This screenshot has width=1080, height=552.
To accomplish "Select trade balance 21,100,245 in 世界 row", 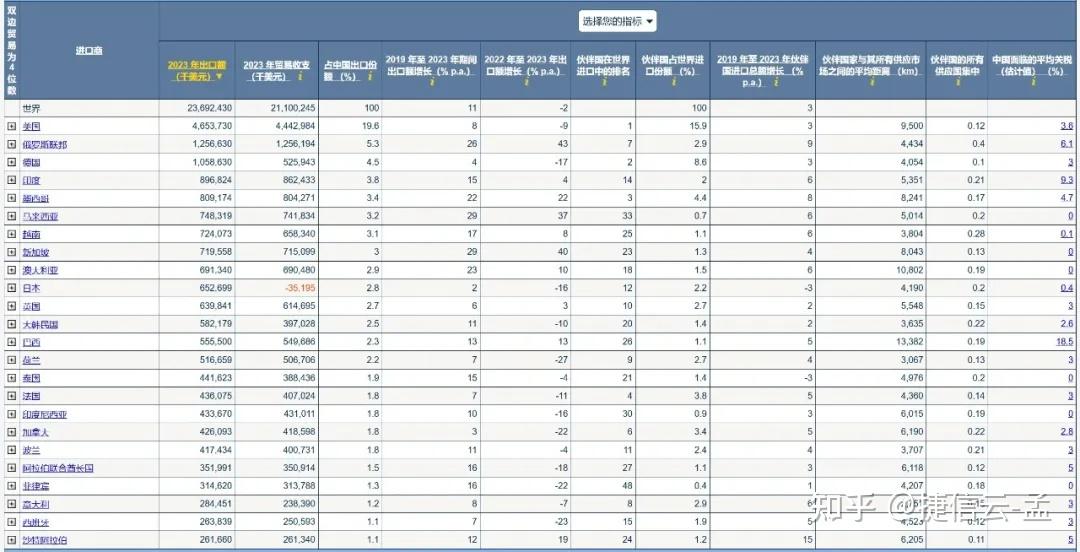I will pyautogui.click(x=292, y=108).
